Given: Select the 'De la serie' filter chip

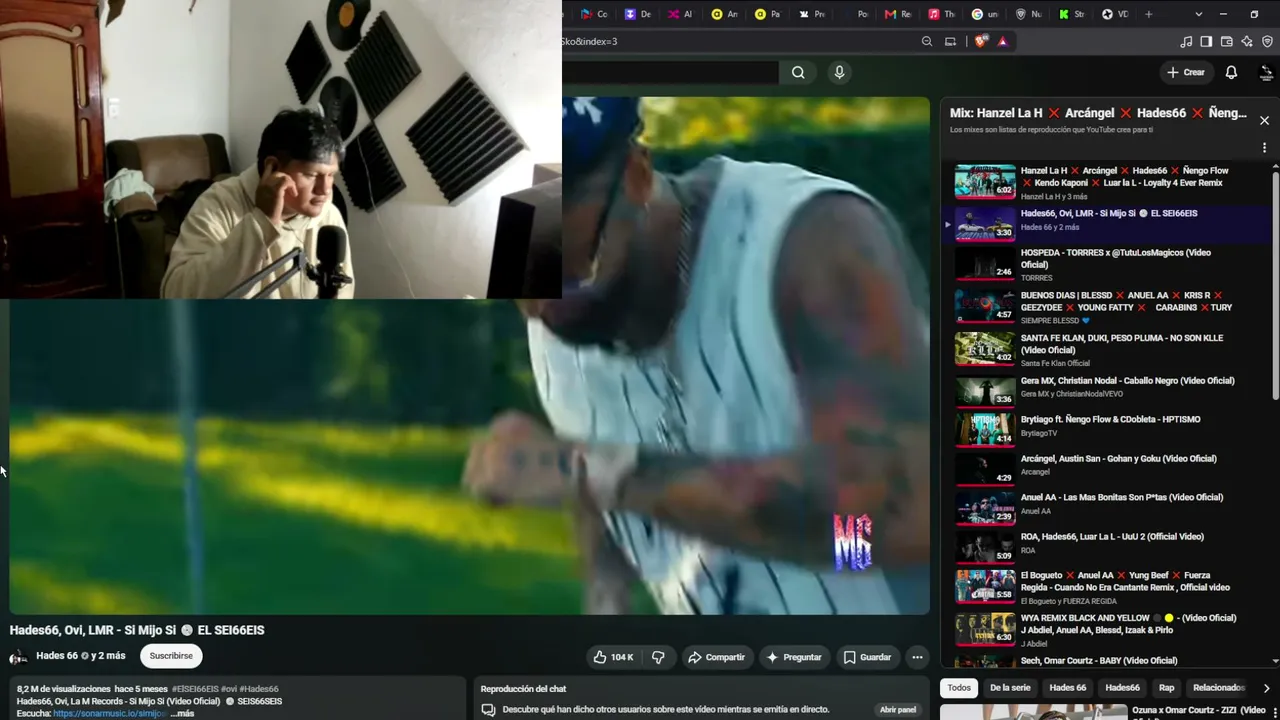Looking at the screenshot, I should click(1010, 688).
